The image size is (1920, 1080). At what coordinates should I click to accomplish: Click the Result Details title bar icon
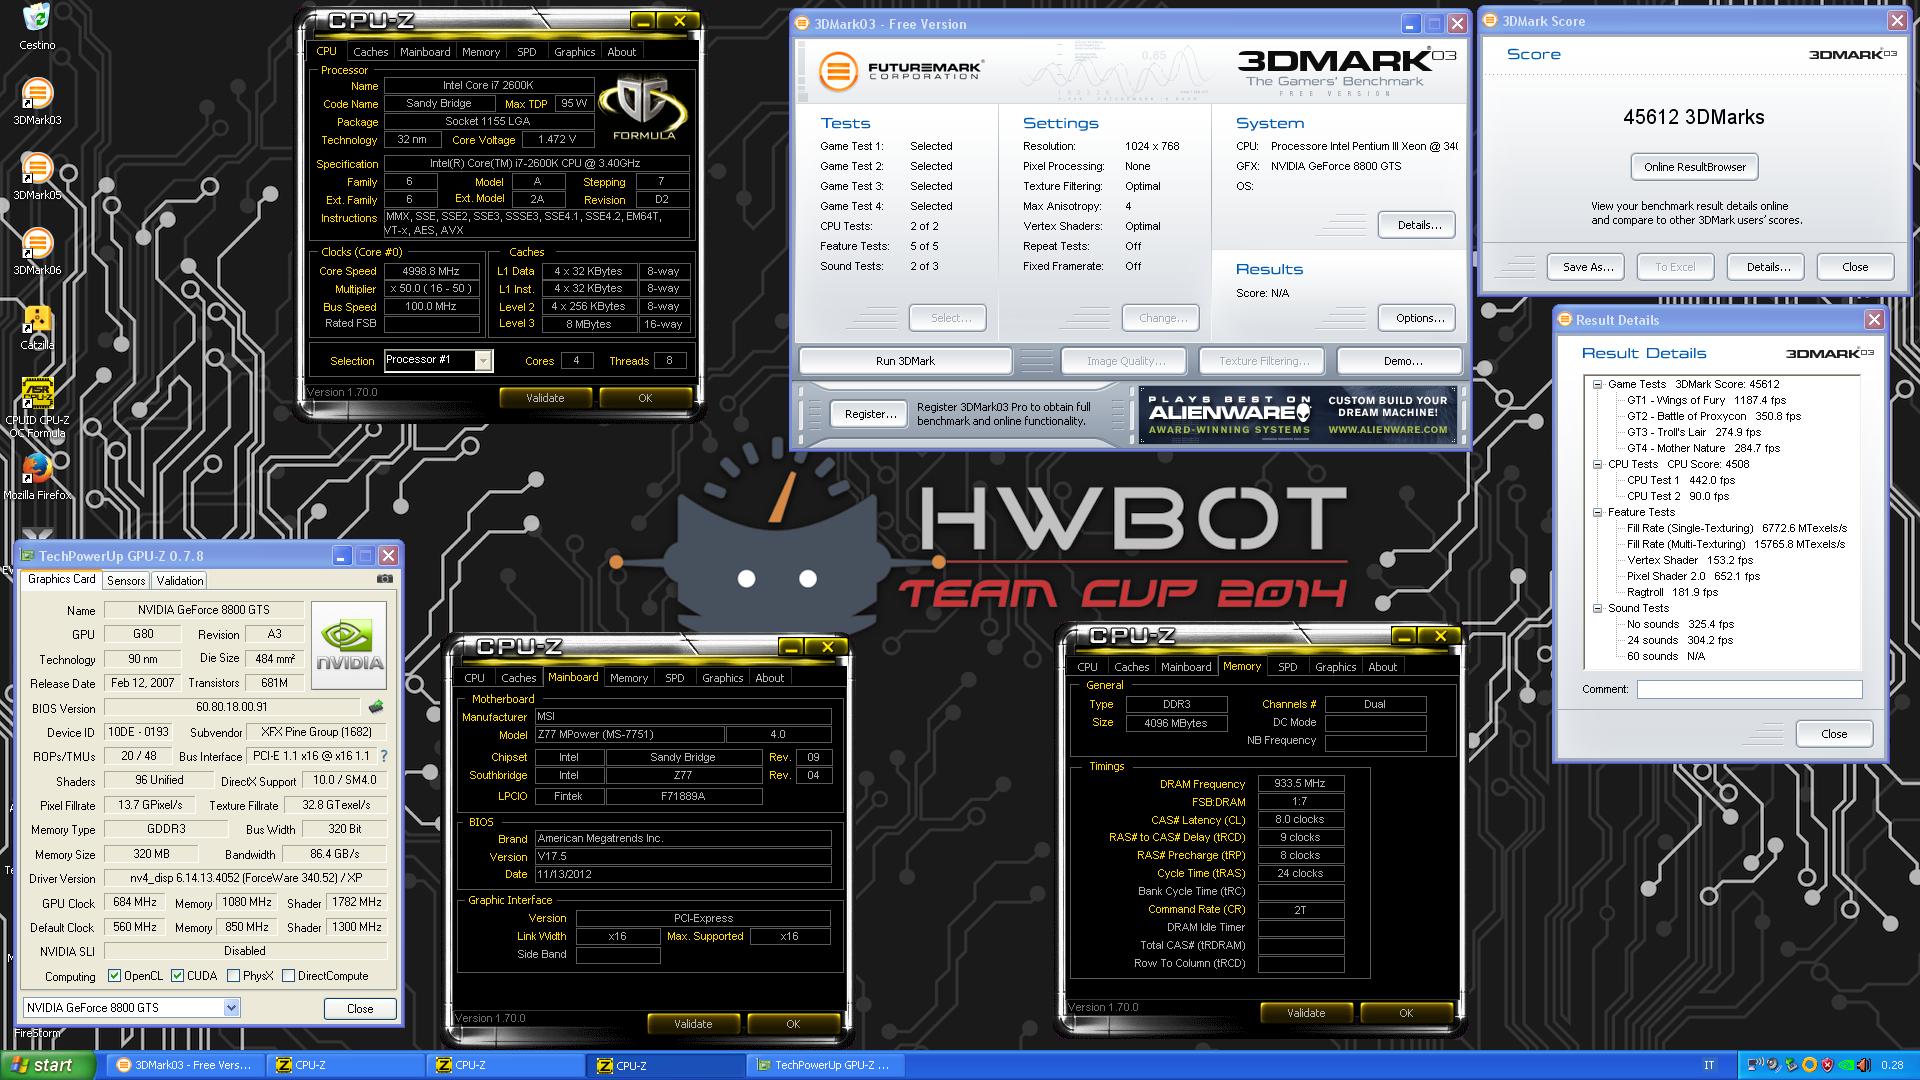pos(1565,320)
